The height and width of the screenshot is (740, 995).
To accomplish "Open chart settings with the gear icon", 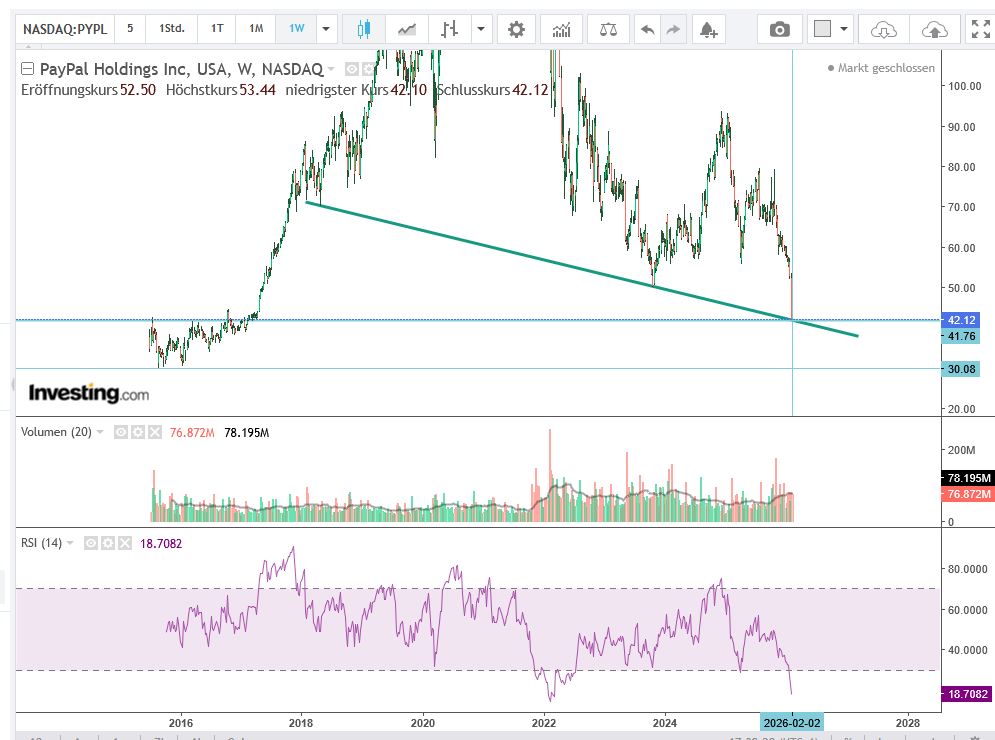I will (516, 29).
